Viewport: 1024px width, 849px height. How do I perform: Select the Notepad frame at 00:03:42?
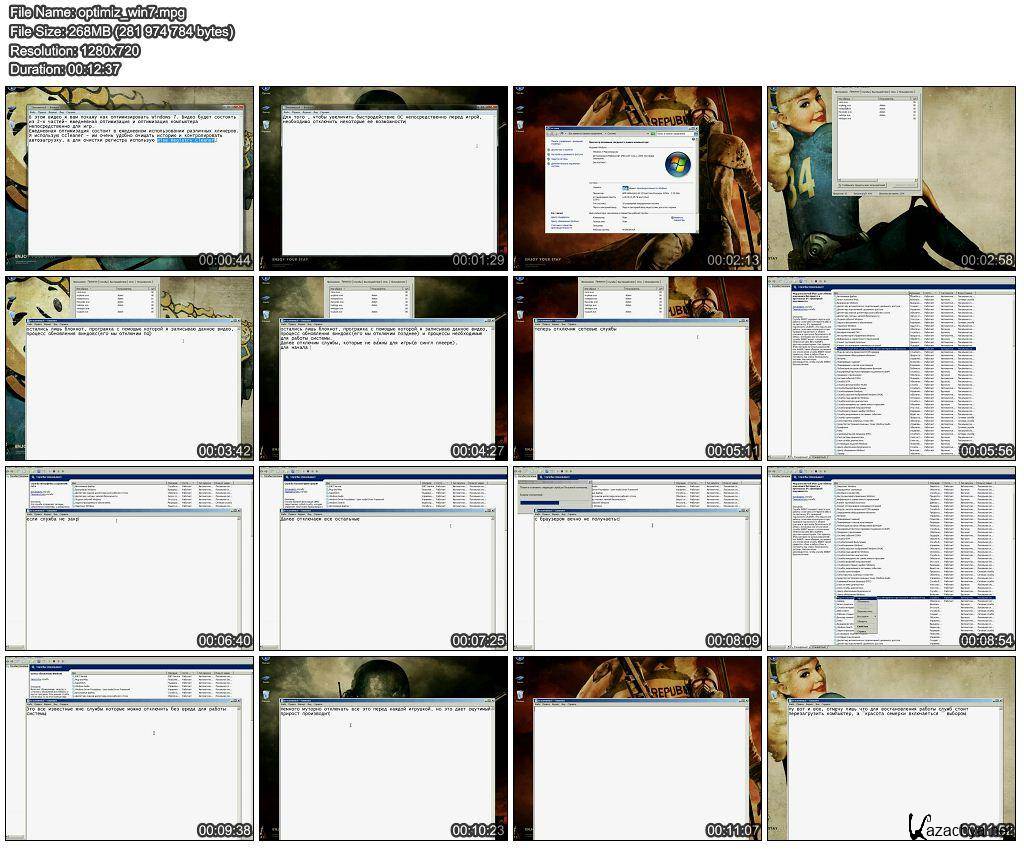tap(129, 368)
